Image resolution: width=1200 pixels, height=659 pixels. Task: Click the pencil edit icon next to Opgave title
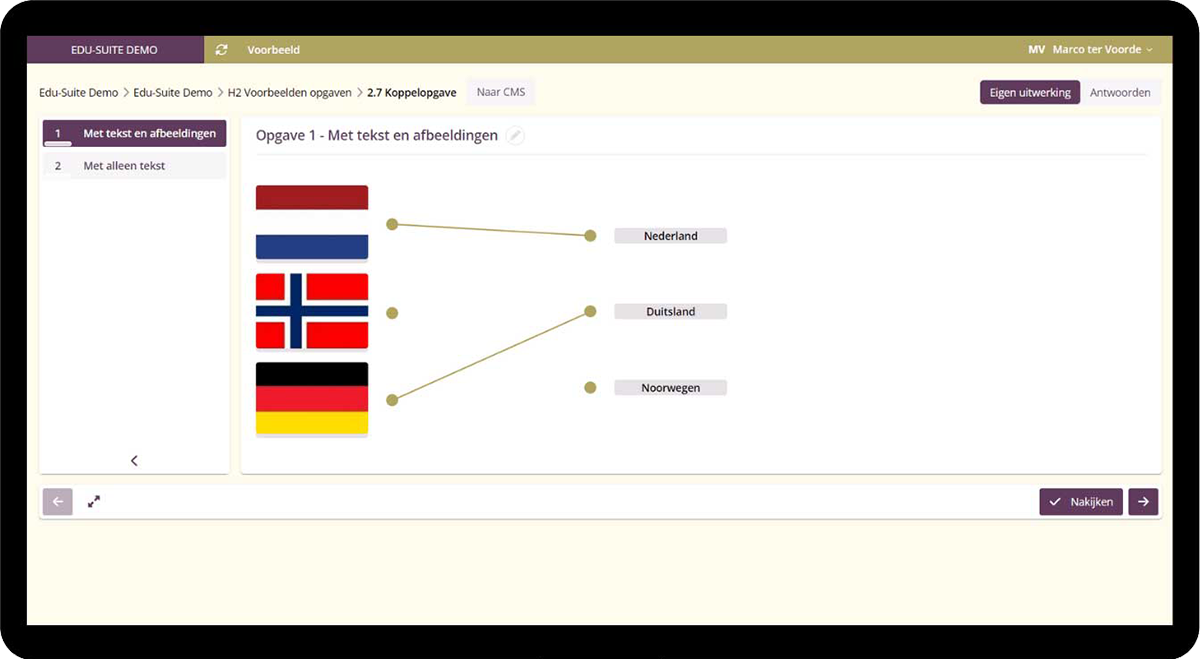pyautogui.click(x=515, y=136)
